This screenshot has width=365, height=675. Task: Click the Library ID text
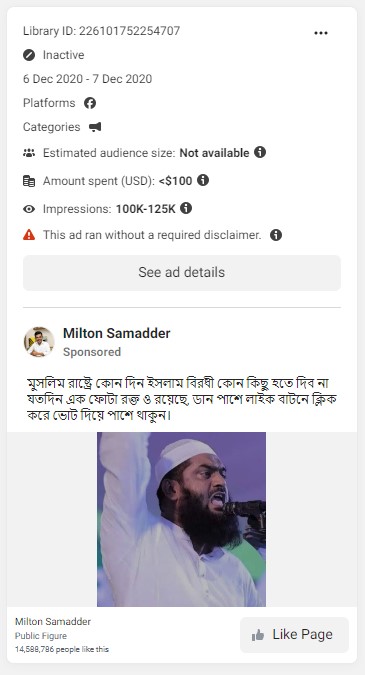102,31
